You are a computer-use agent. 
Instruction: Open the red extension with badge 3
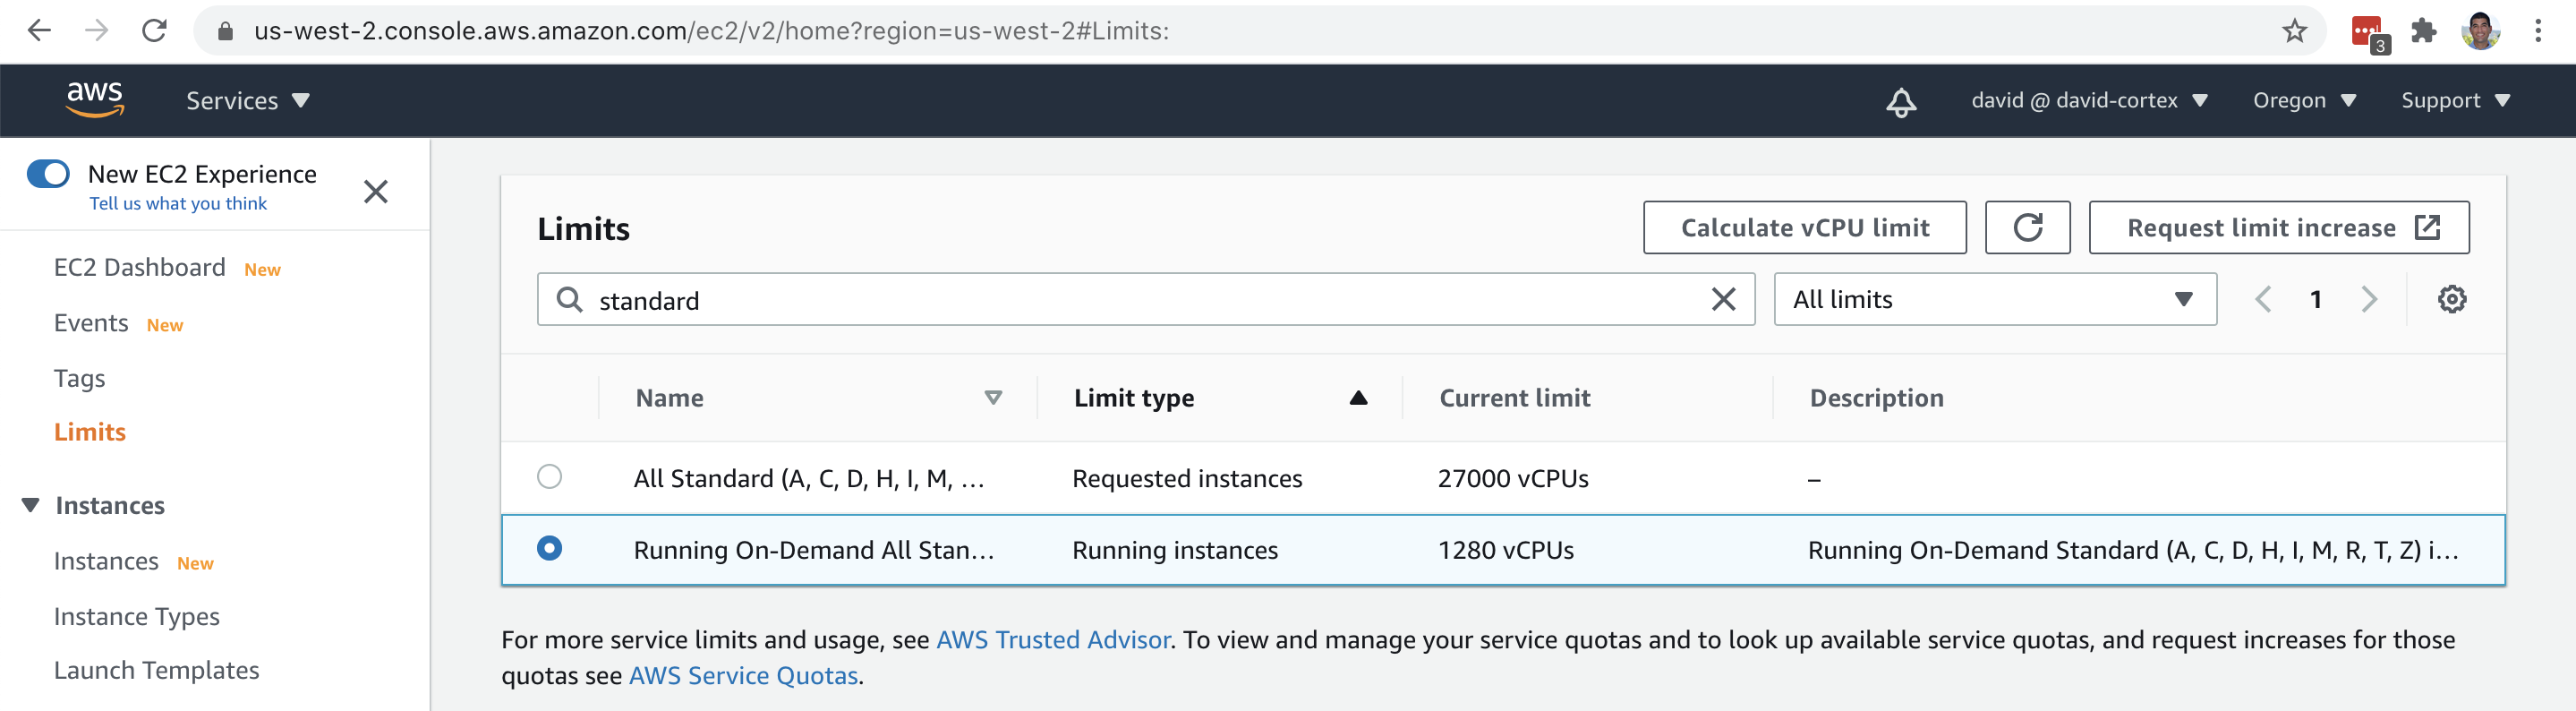2369,33
